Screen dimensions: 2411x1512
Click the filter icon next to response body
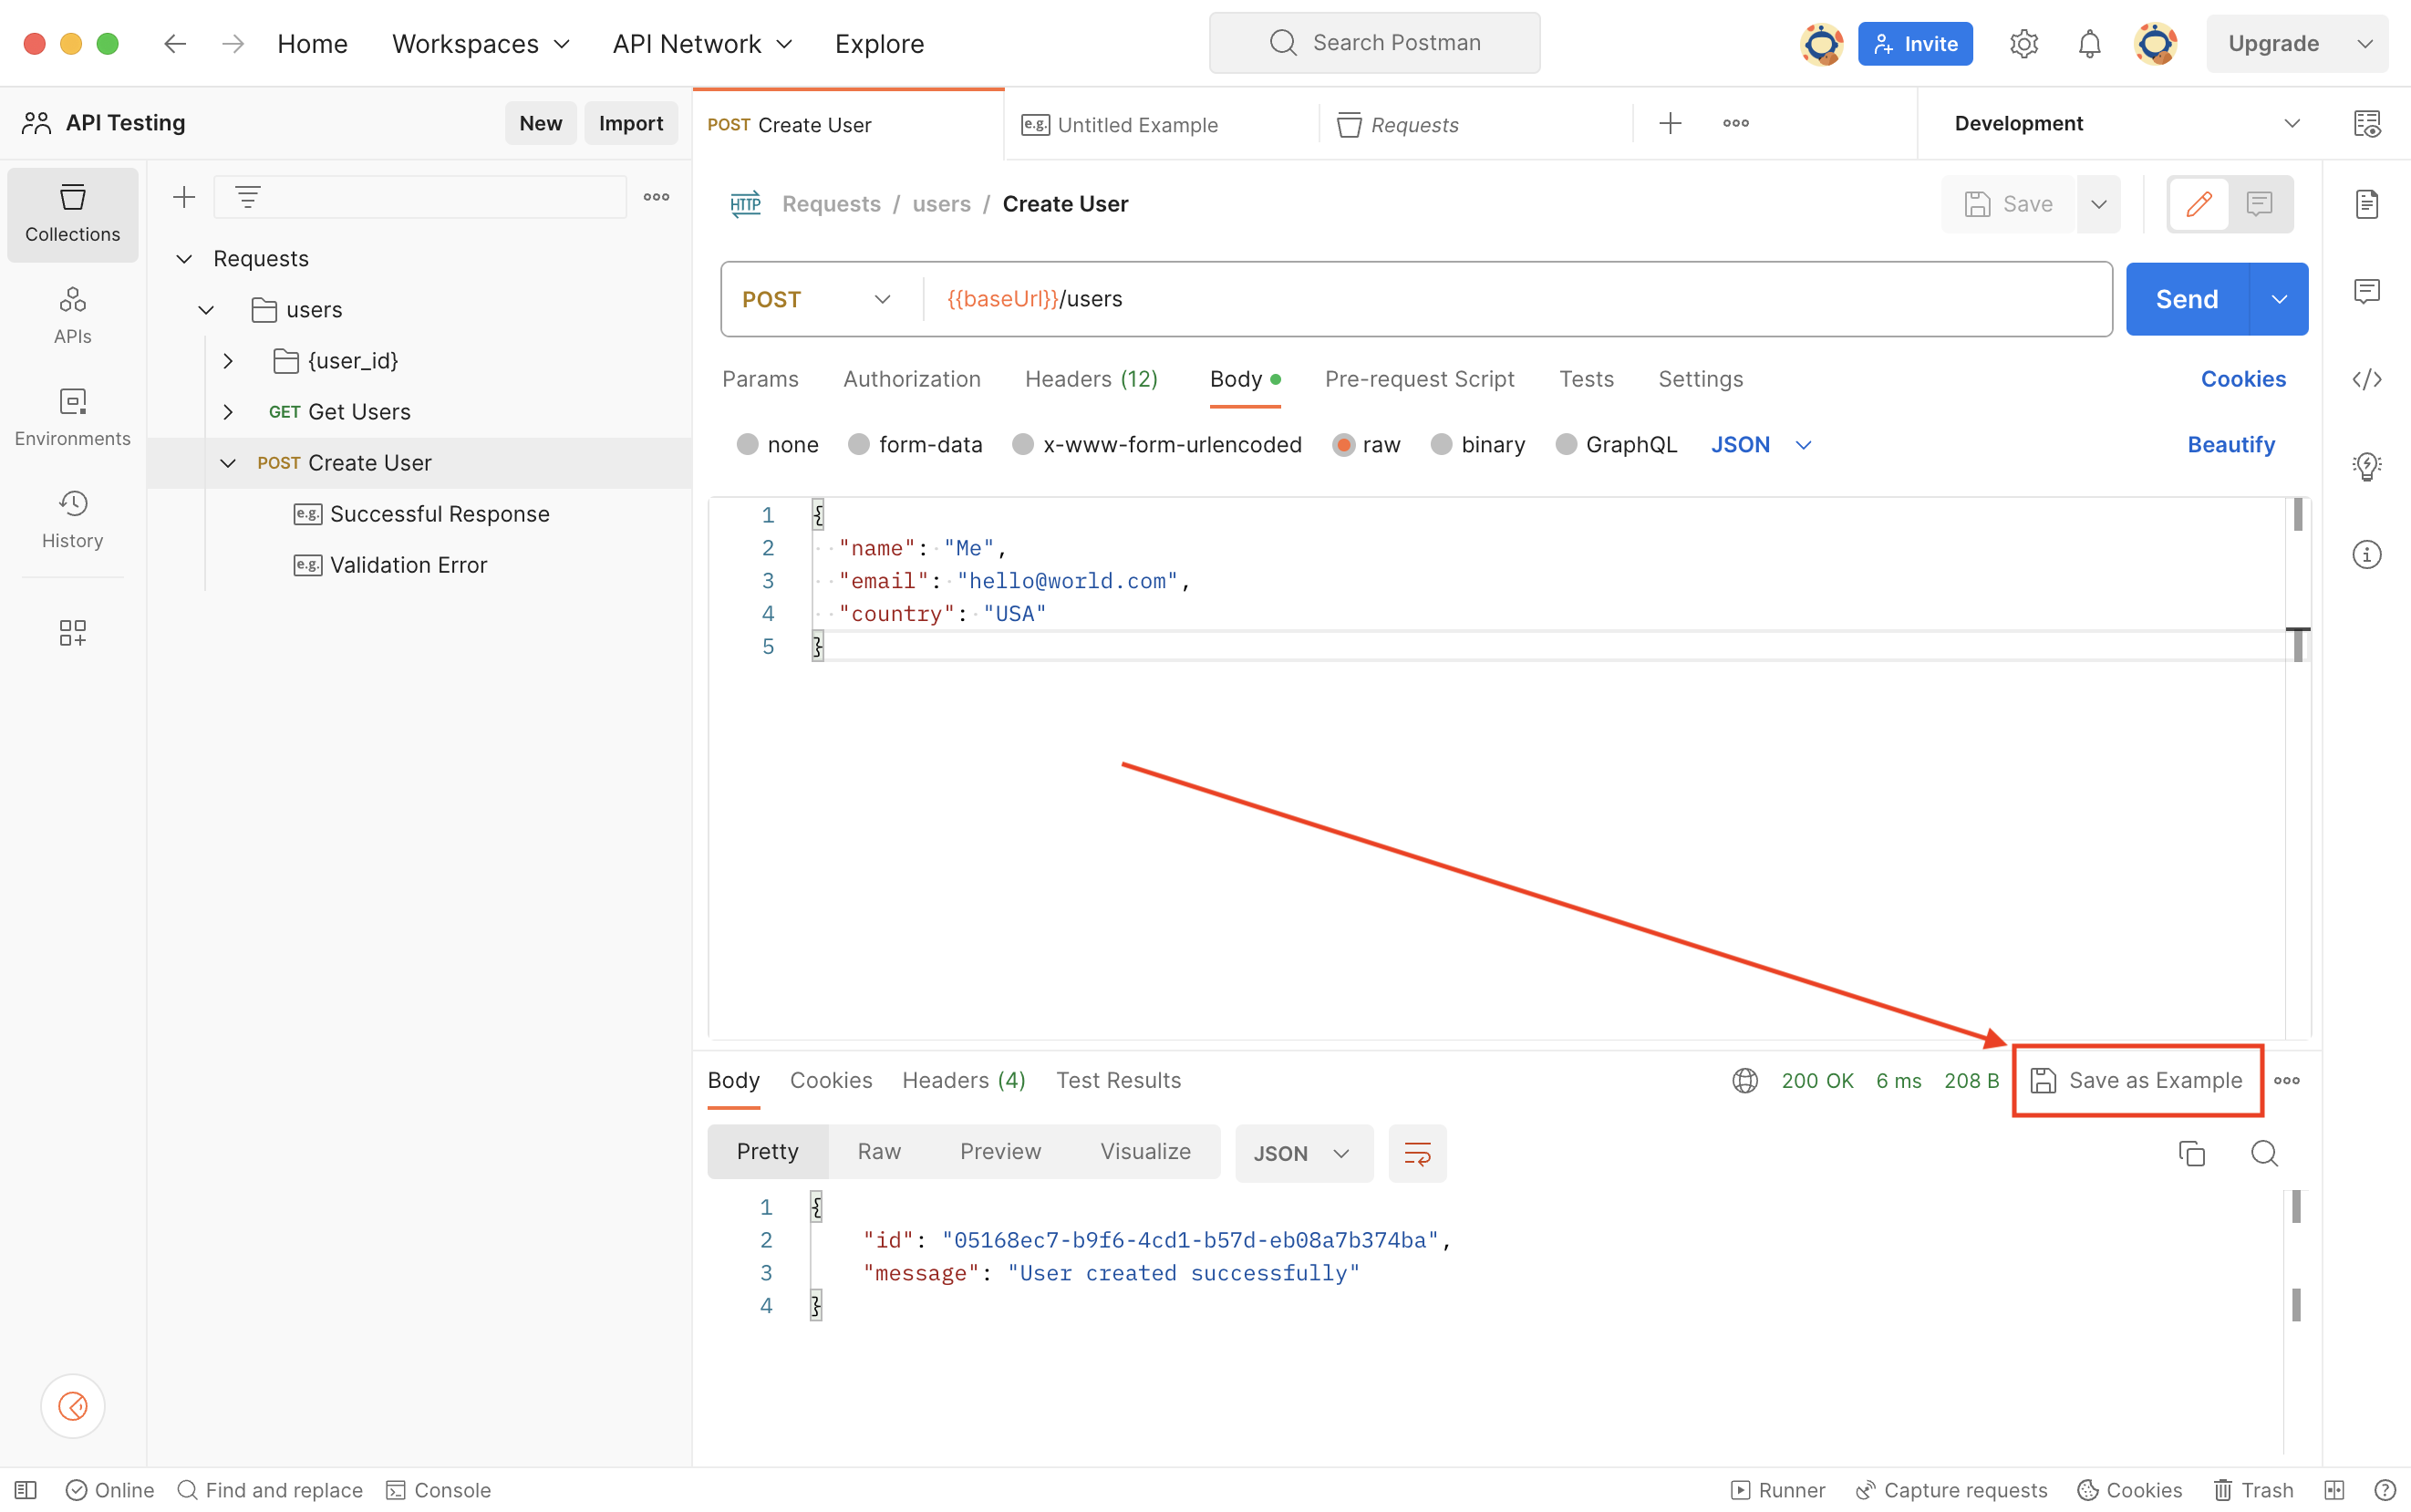coord(1416,1154)
